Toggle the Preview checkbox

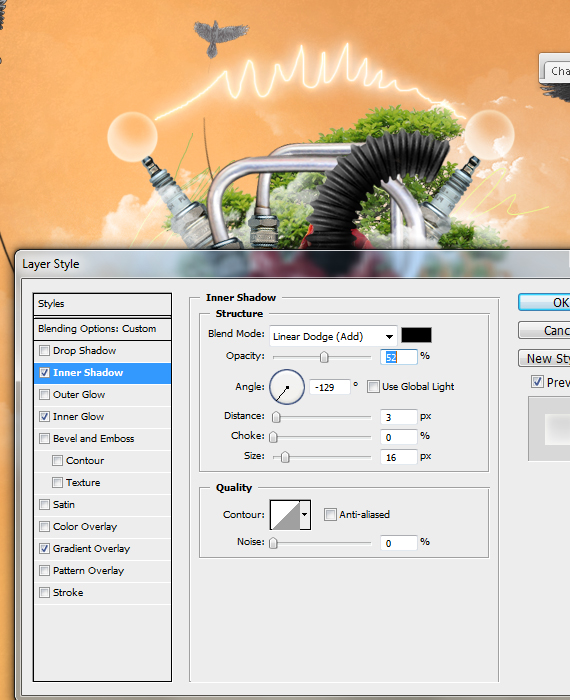point(537,382)
